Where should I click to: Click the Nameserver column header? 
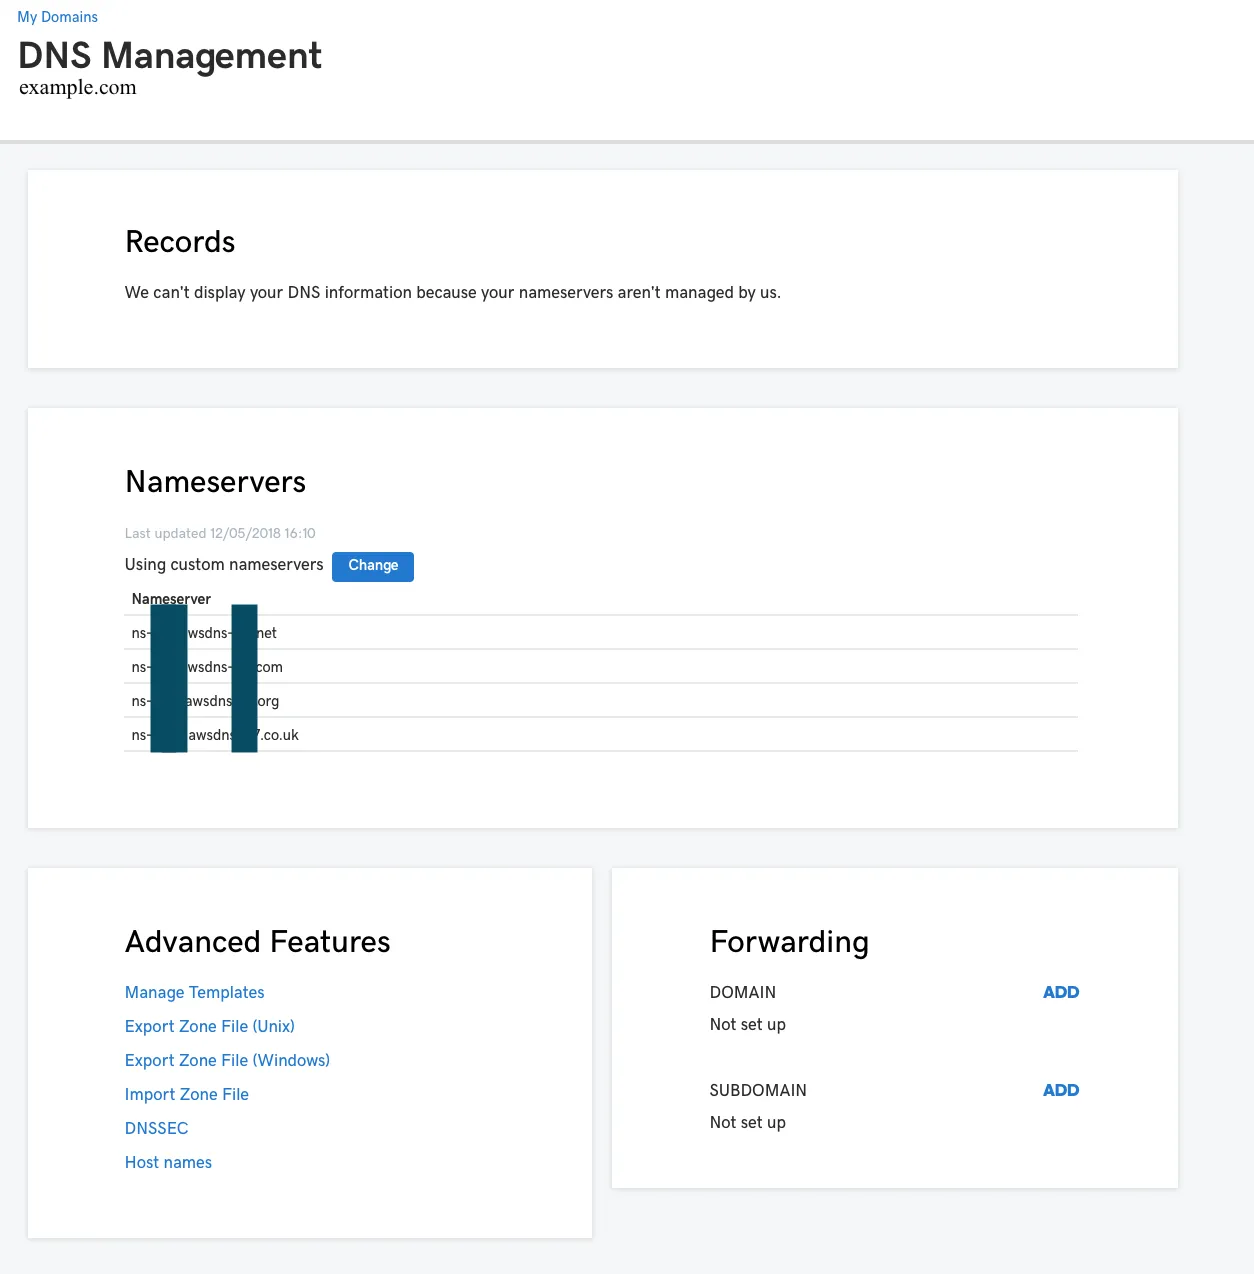(x=171, y=599)
